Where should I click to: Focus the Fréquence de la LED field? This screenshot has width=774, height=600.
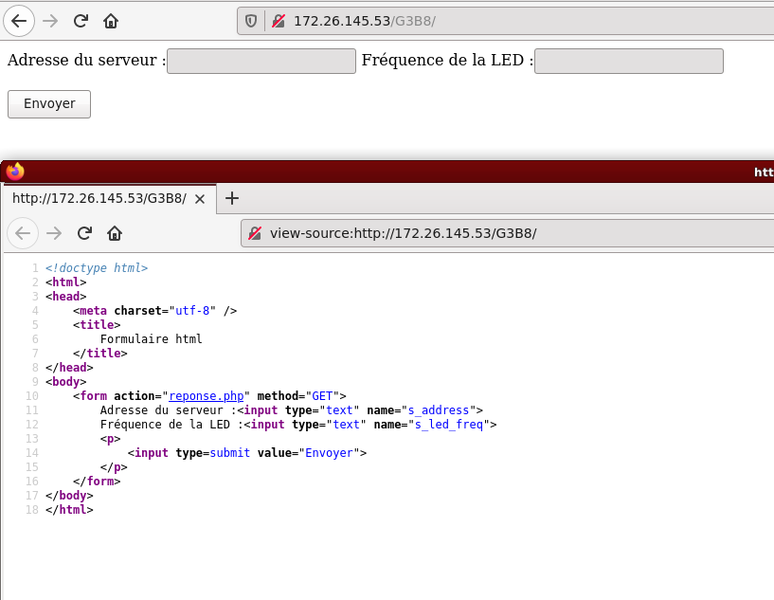(628, 61)
